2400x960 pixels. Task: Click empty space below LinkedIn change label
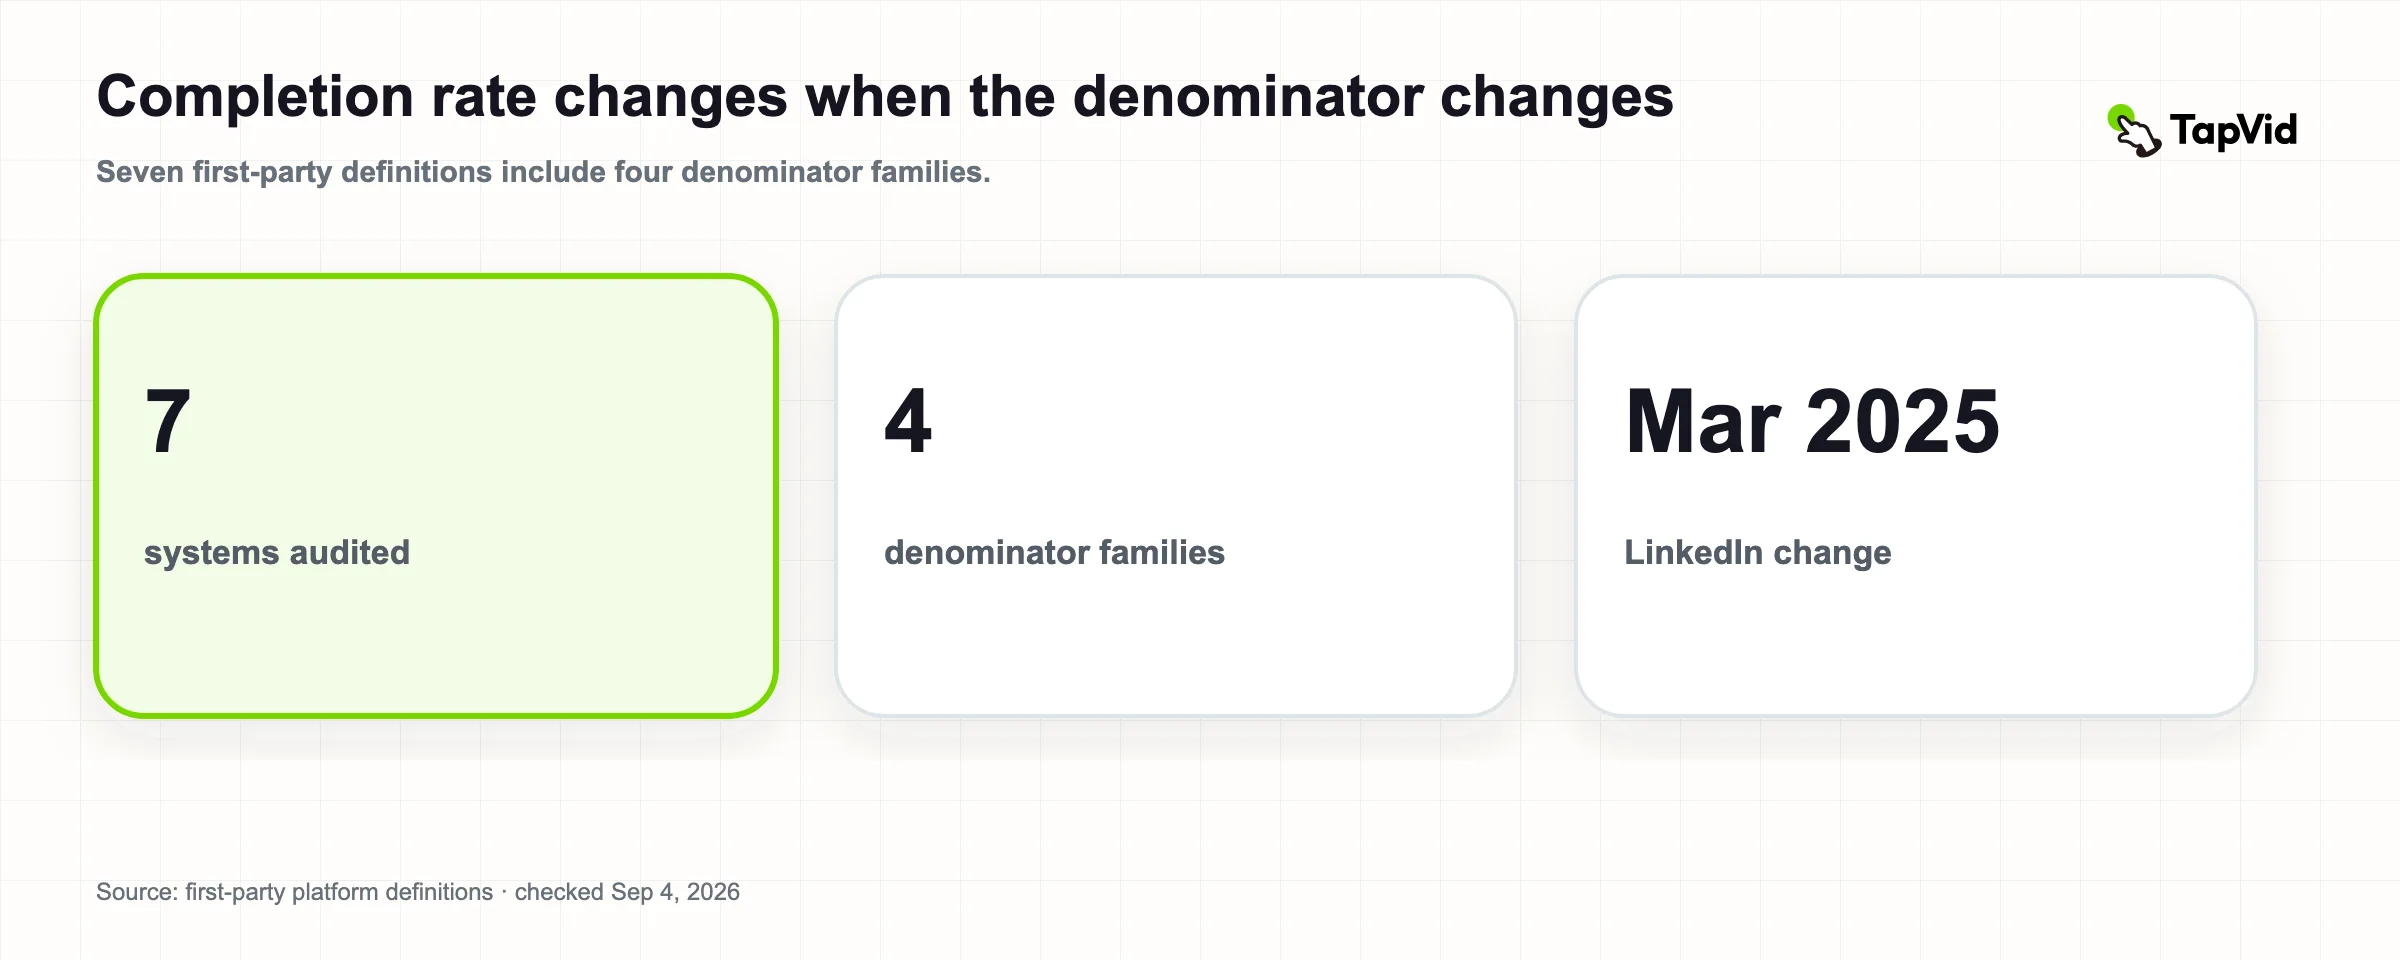(x=1916, y=640)
